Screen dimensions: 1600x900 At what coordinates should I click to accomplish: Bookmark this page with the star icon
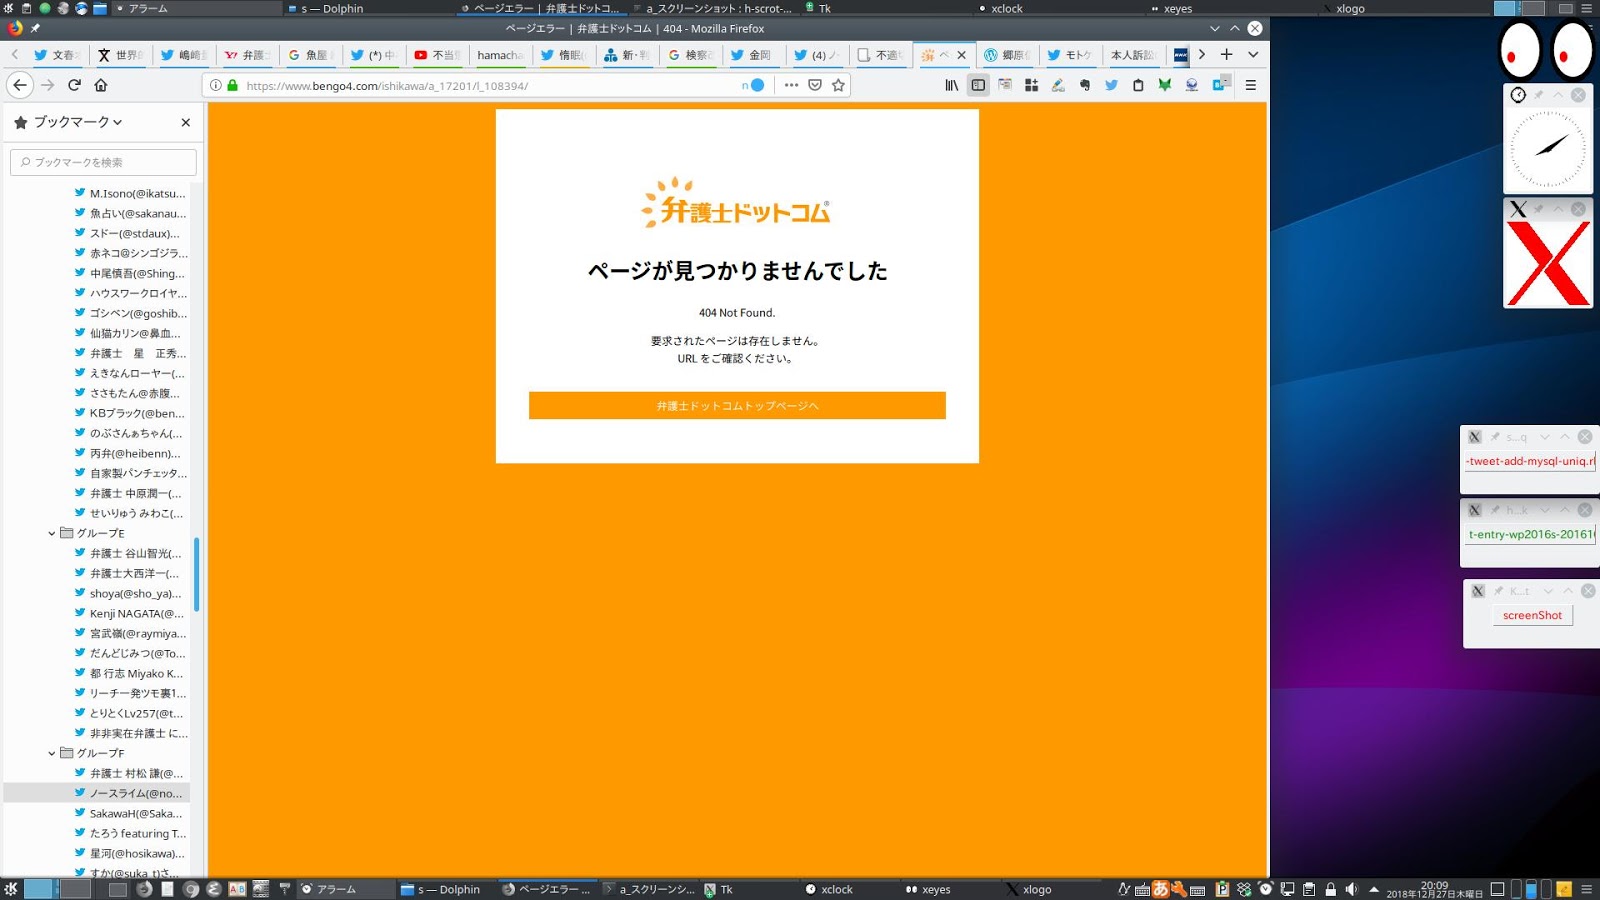tap(838, 85)
